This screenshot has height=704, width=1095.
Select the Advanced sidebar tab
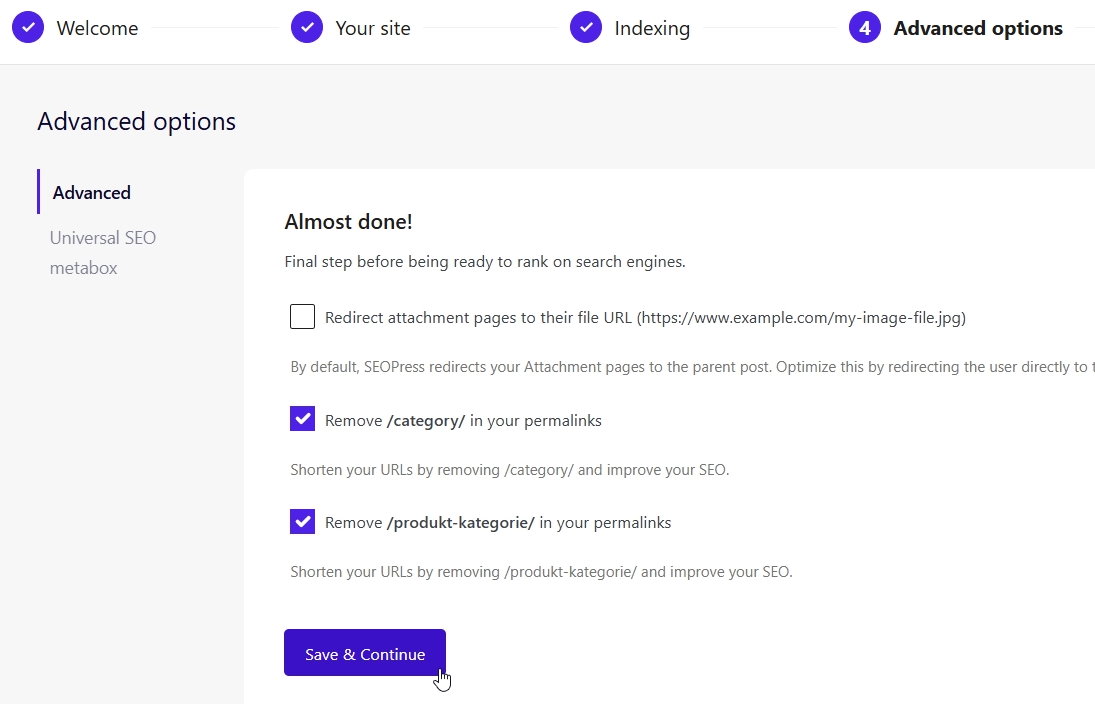[x=92, y=192]
